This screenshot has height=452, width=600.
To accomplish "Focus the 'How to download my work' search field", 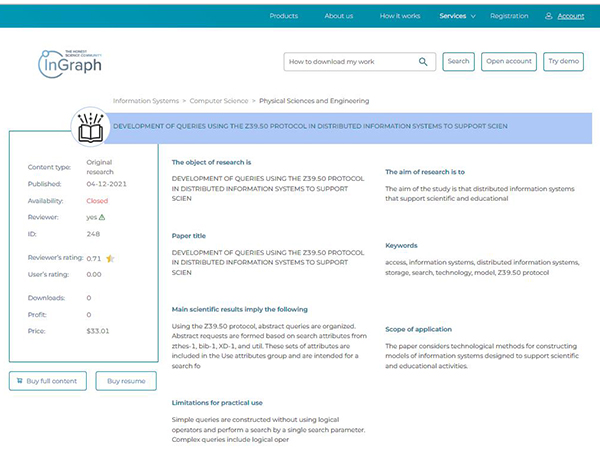I will pos(350,62).
